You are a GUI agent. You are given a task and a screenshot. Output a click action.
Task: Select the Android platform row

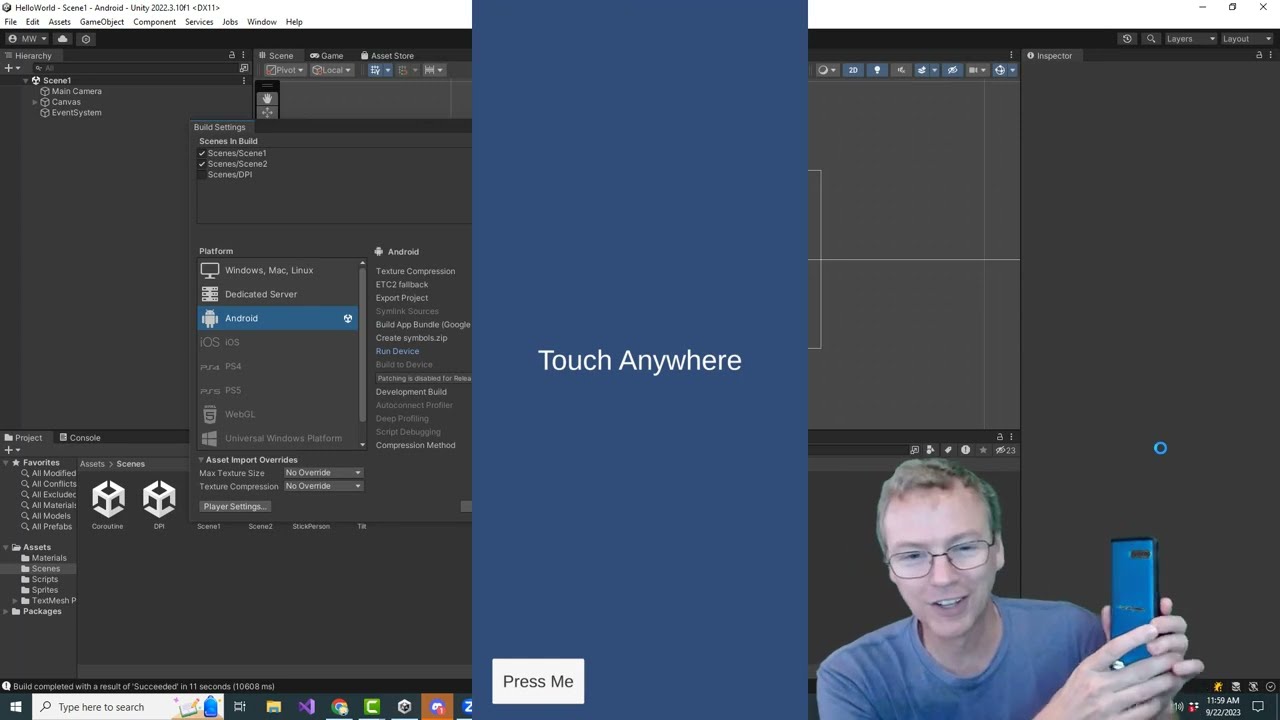click(x=277, y=318)
